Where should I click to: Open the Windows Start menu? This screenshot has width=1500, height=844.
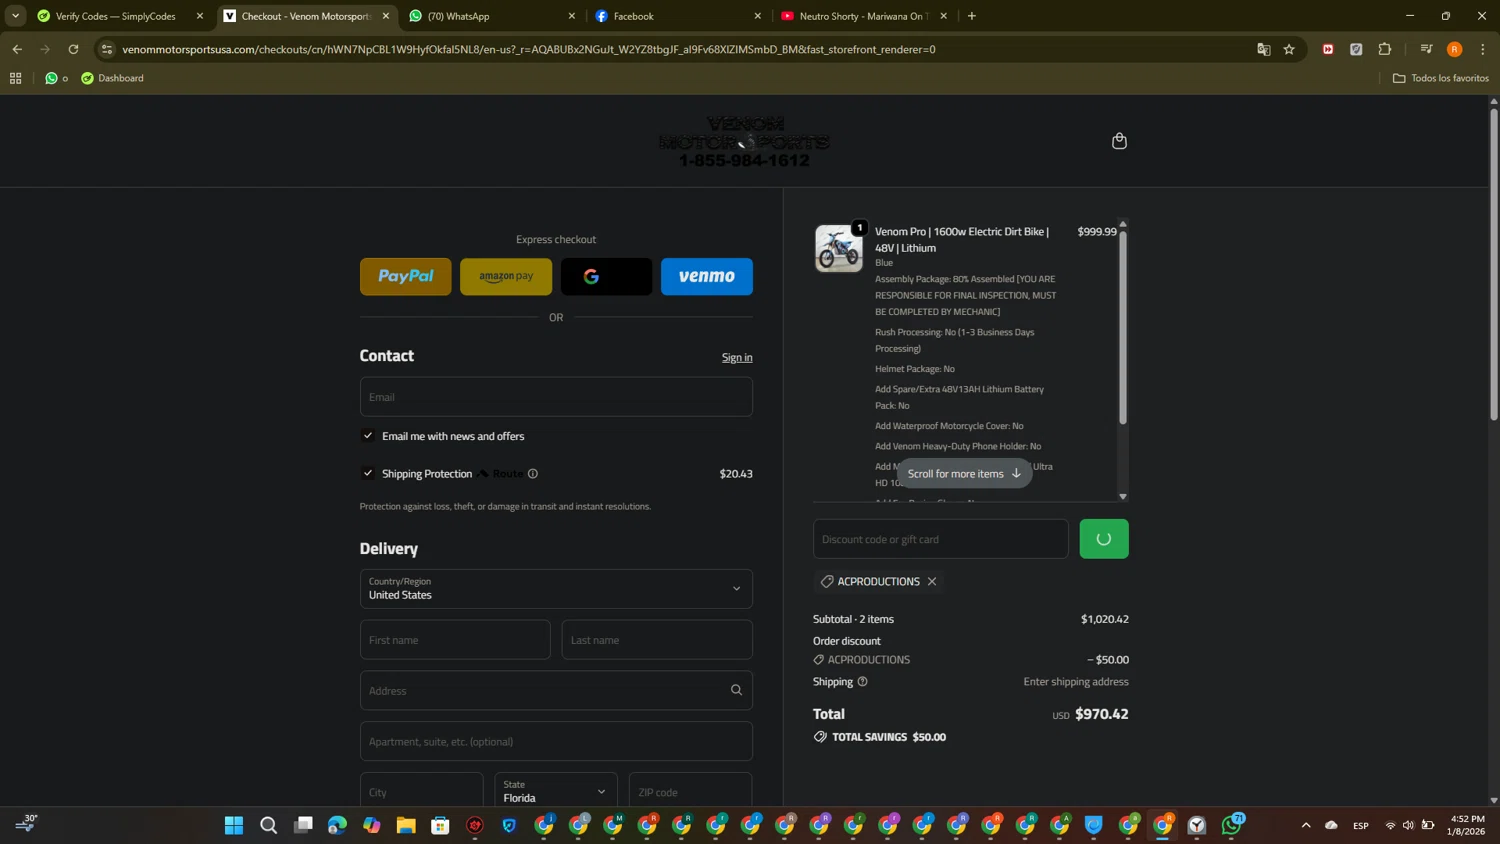coord(234,825)
